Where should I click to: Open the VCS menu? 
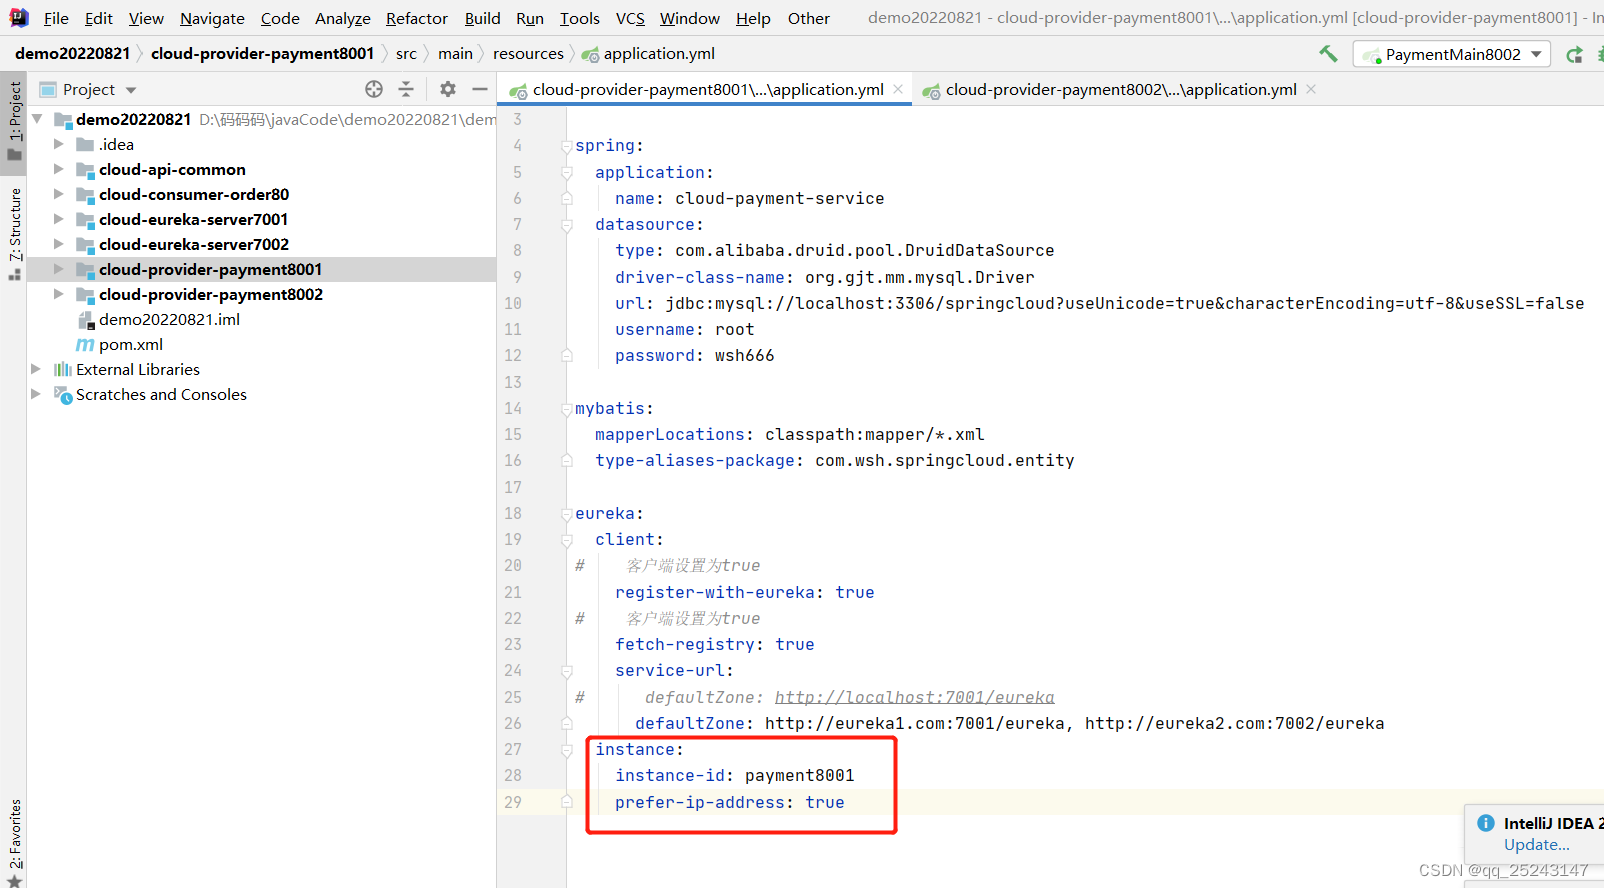[x=630, y=18]
